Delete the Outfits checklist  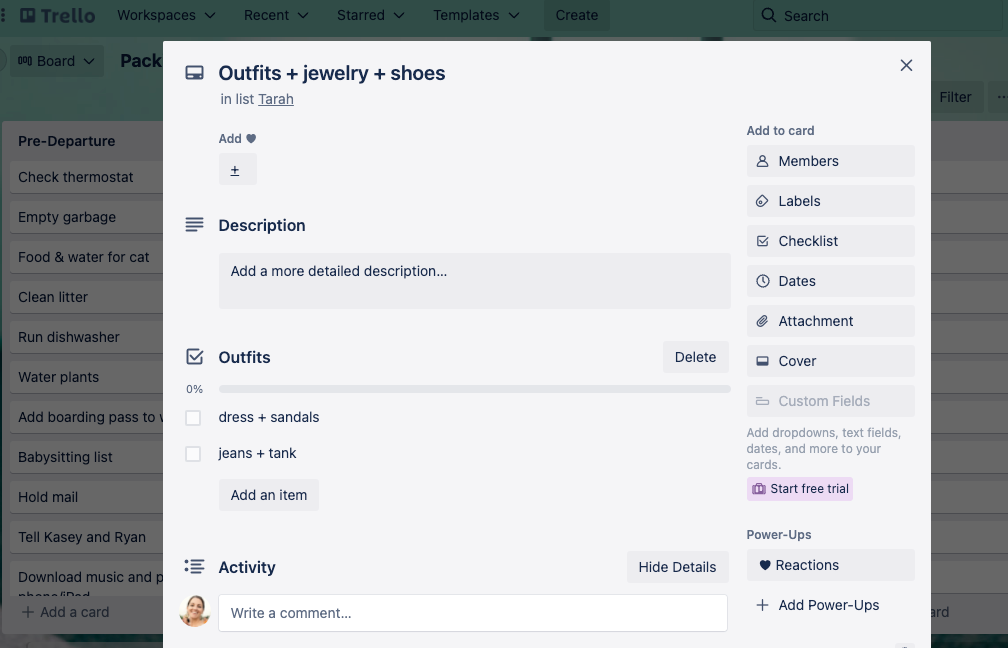click(x=695, y=357)
